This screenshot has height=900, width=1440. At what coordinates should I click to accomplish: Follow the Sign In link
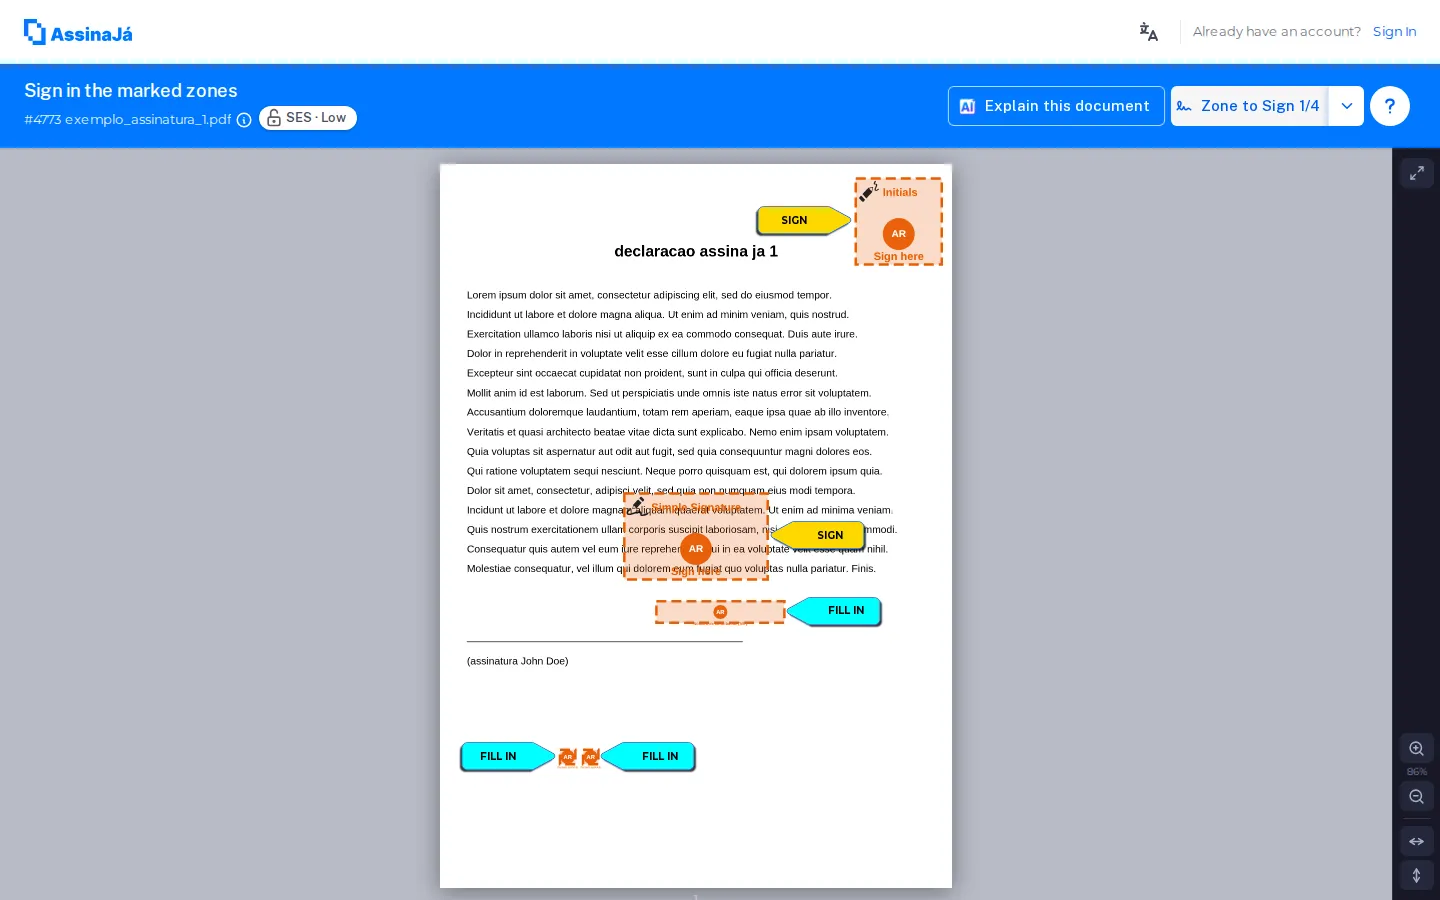[1394, 32]
